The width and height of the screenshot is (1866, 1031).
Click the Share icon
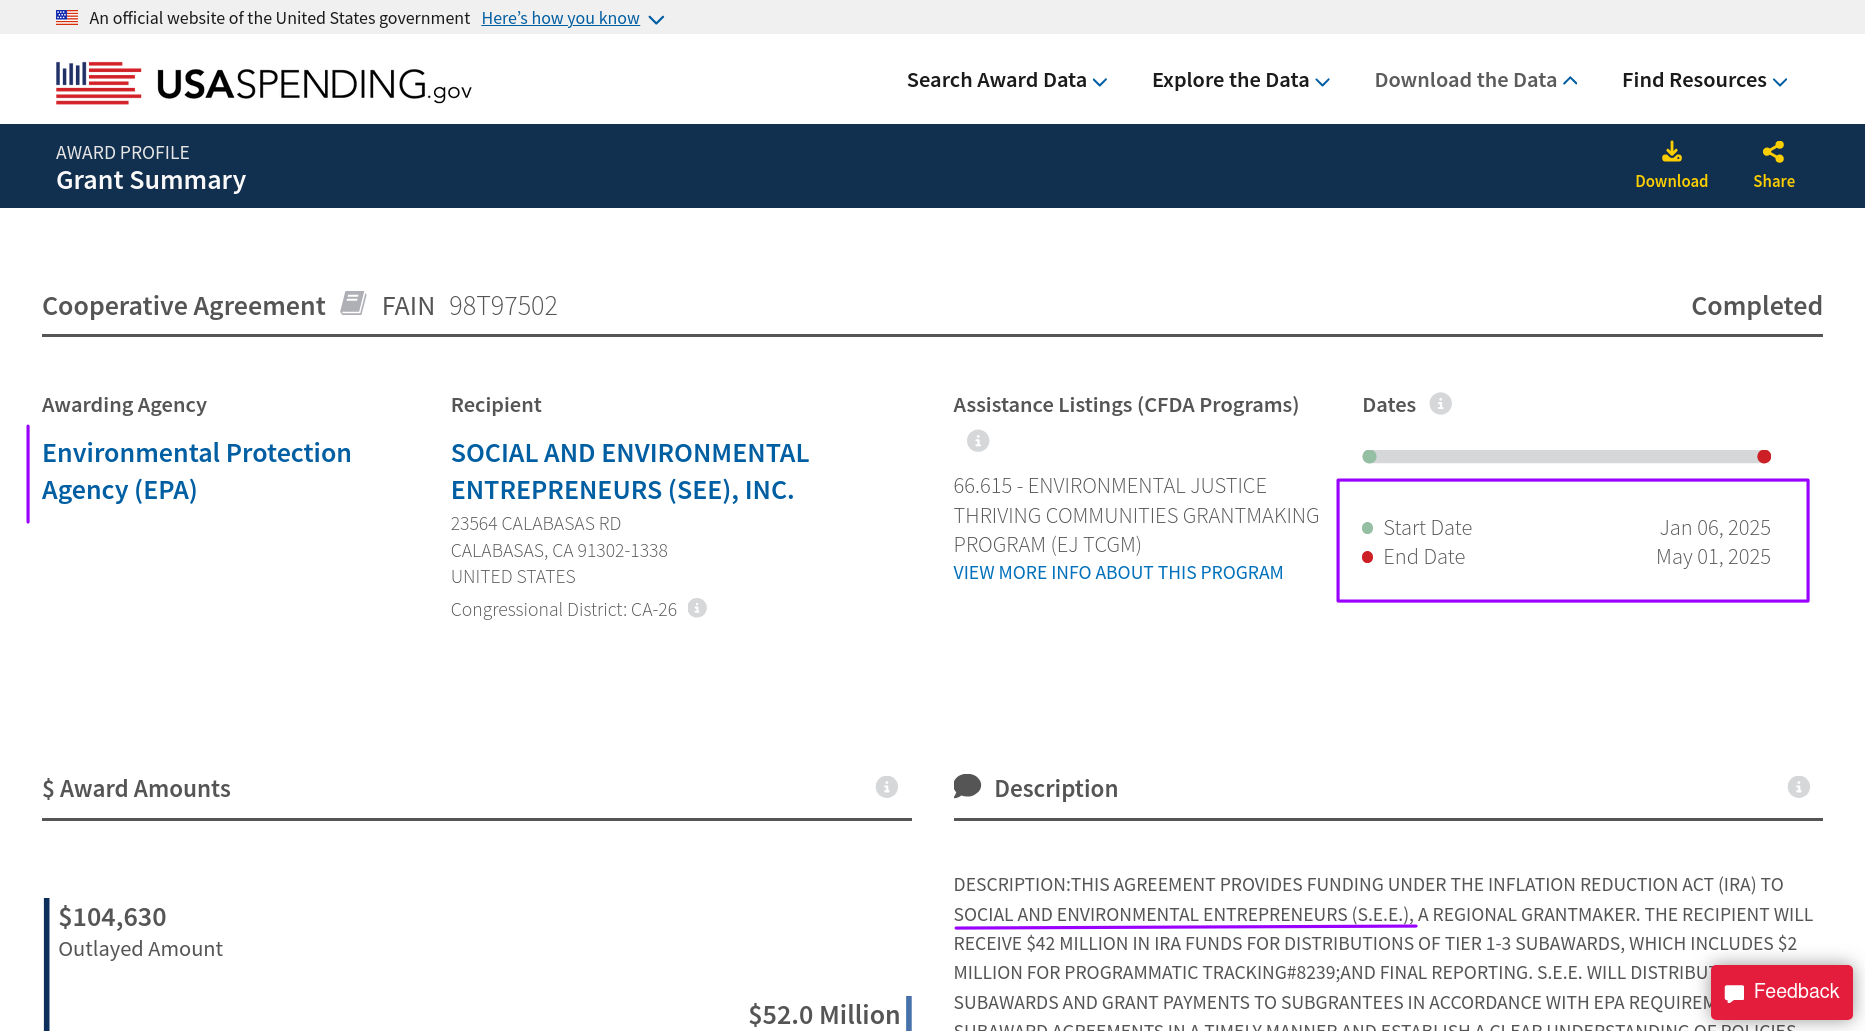1773,153
